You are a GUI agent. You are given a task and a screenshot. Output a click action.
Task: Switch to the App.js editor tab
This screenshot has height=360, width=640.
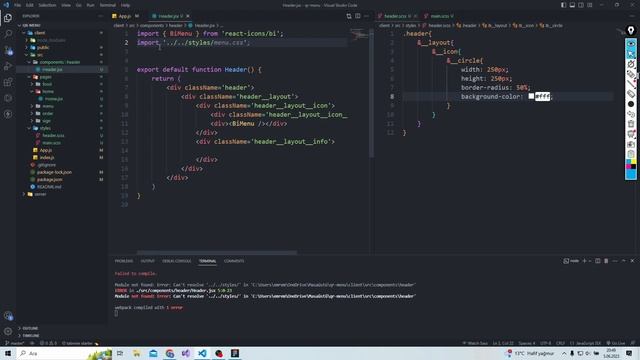coord(124,16)
